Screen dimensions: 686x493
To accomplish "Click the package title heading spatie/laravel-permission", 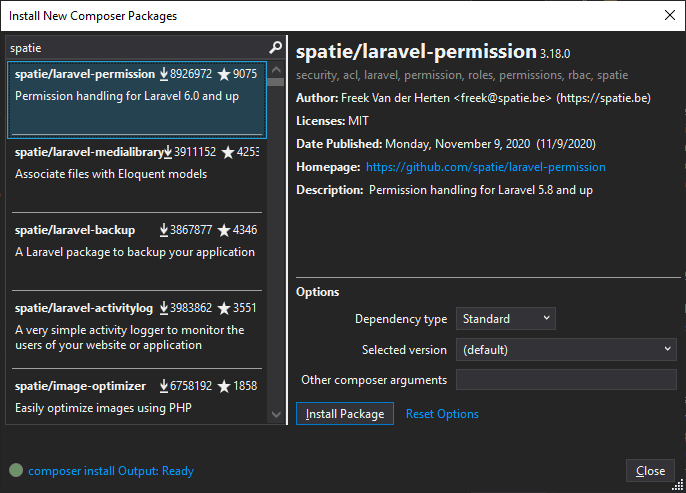I will 416,52.
